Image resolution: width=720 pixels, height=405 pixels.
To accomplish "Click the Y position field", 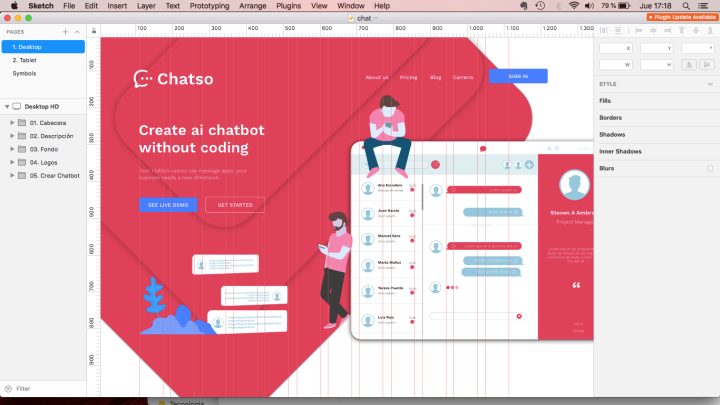I will pos(657,48).
